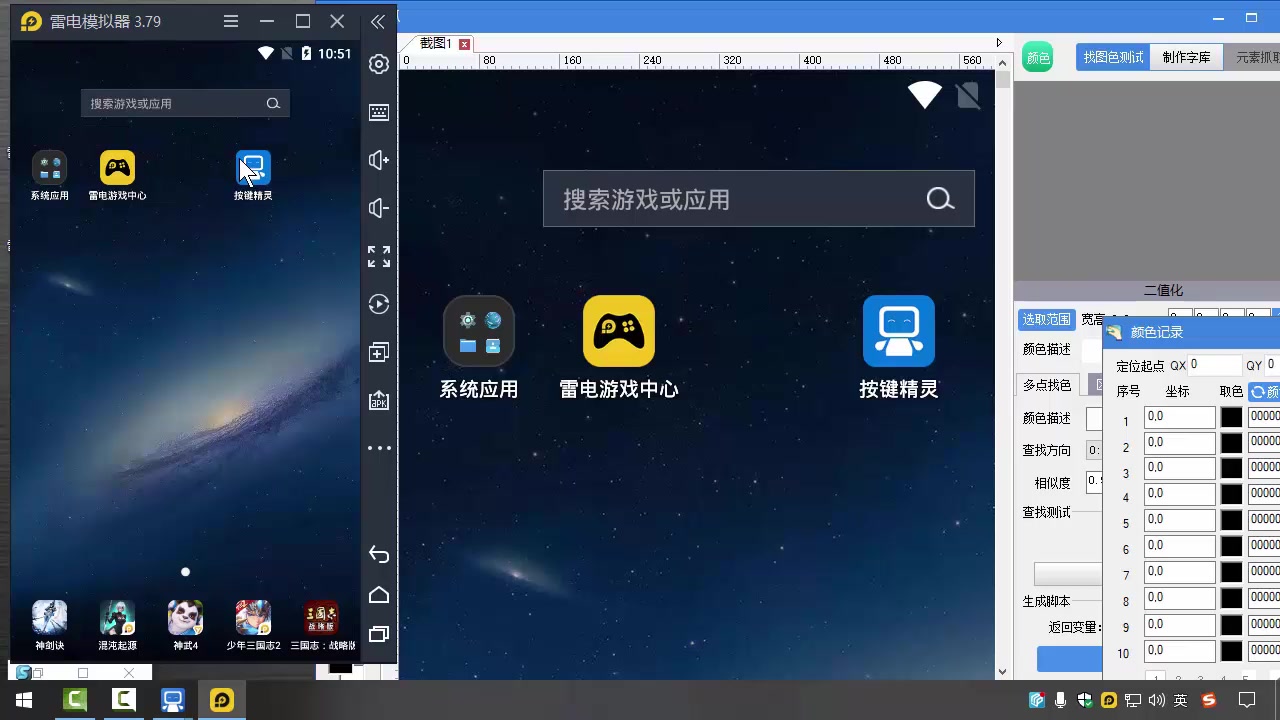Switch to the 多点找色 tab
1280x720 pixels.
click(1046, 385)
